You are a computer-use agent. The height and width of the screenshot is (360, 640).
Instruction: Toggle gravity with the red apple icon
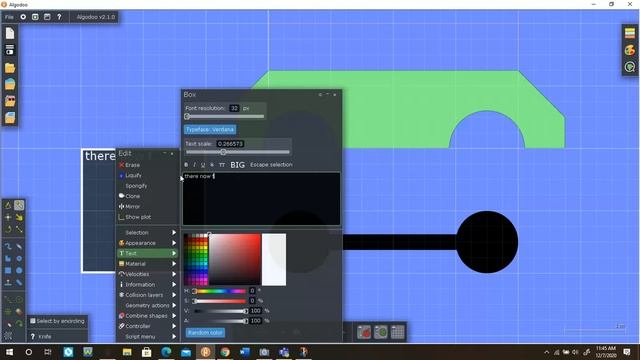coord(364,332)
